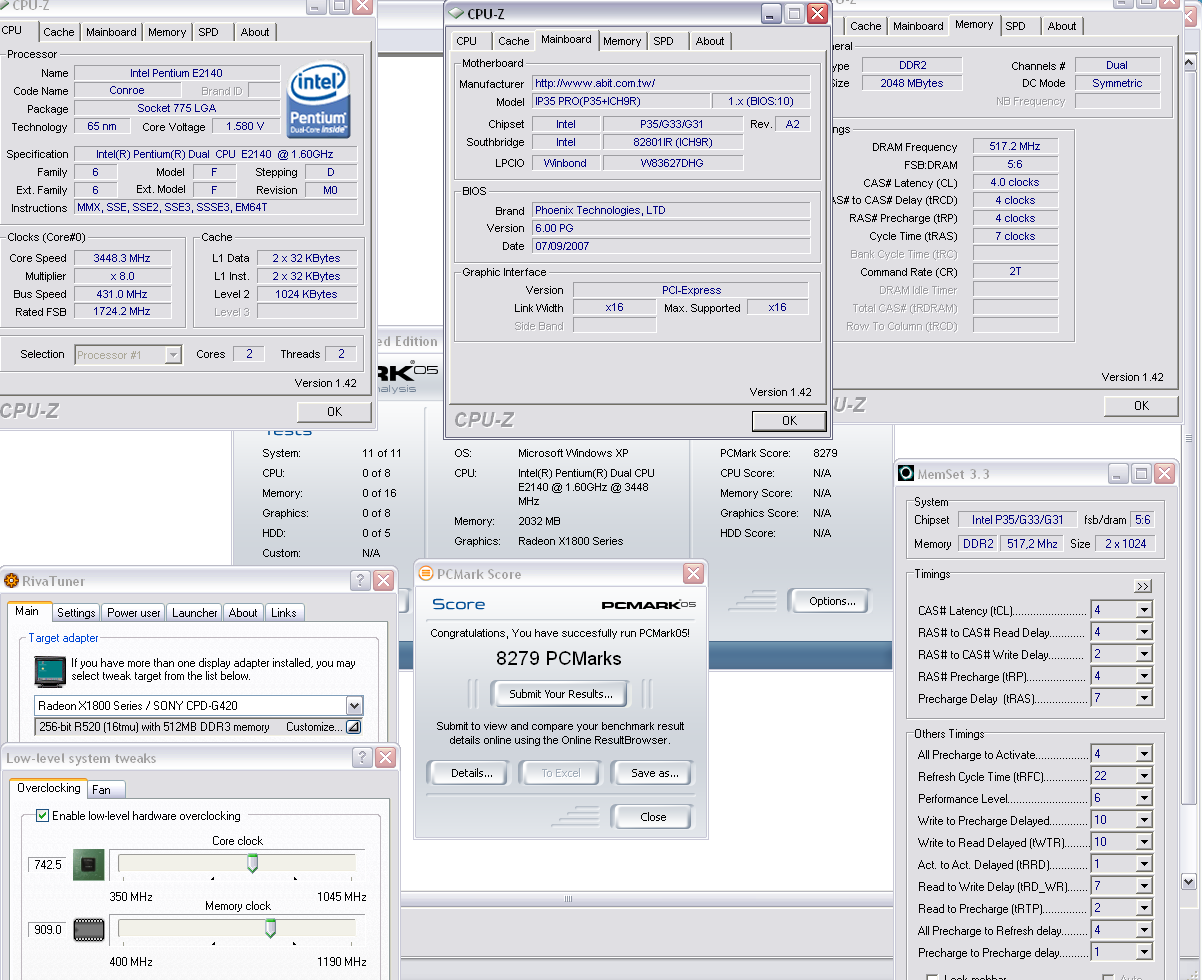Toggle Enable low-level hardware overclocking checkbox
This screenshot has width=1202, height=980.
tap(42, 816)
